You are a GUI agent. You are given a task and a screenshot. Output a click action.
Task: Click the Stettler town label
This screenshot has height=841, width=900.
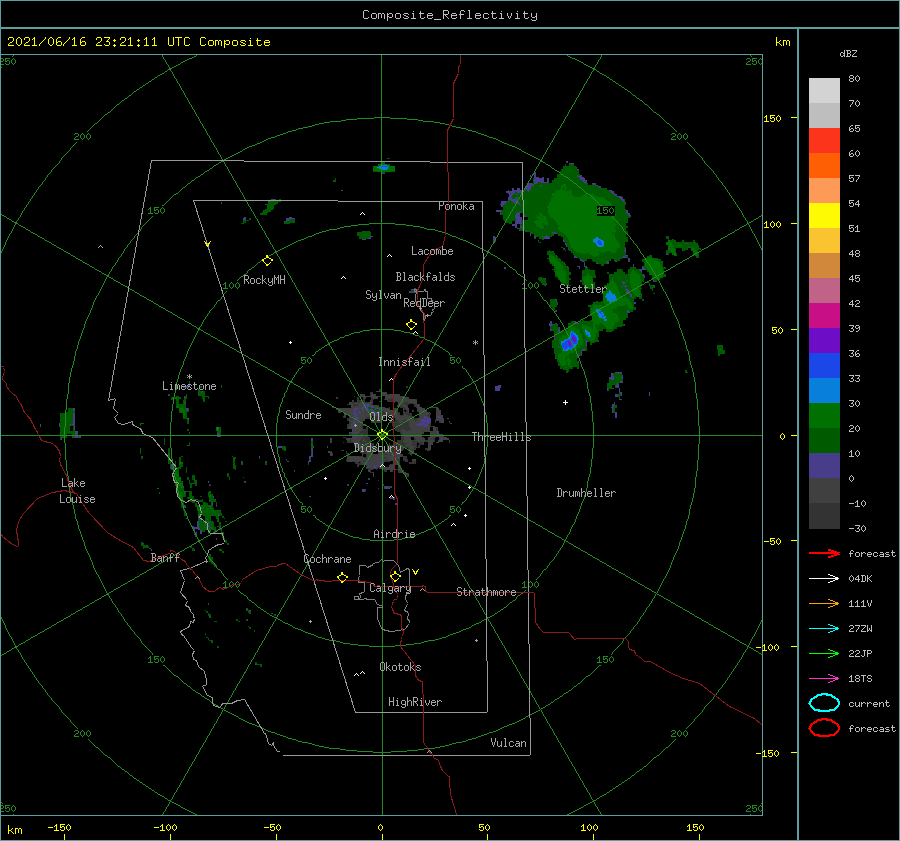[583, 289]
